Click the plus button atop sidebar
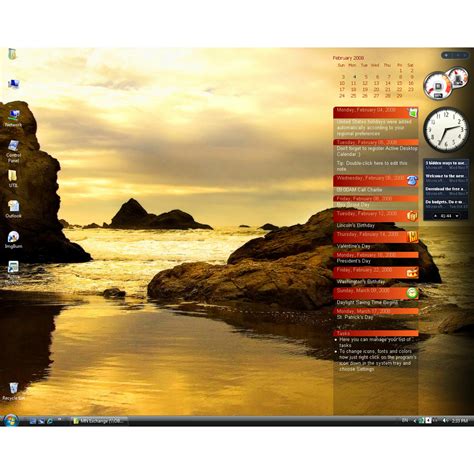This screenshot has width=474, height=474. click(x=446, y=55)
